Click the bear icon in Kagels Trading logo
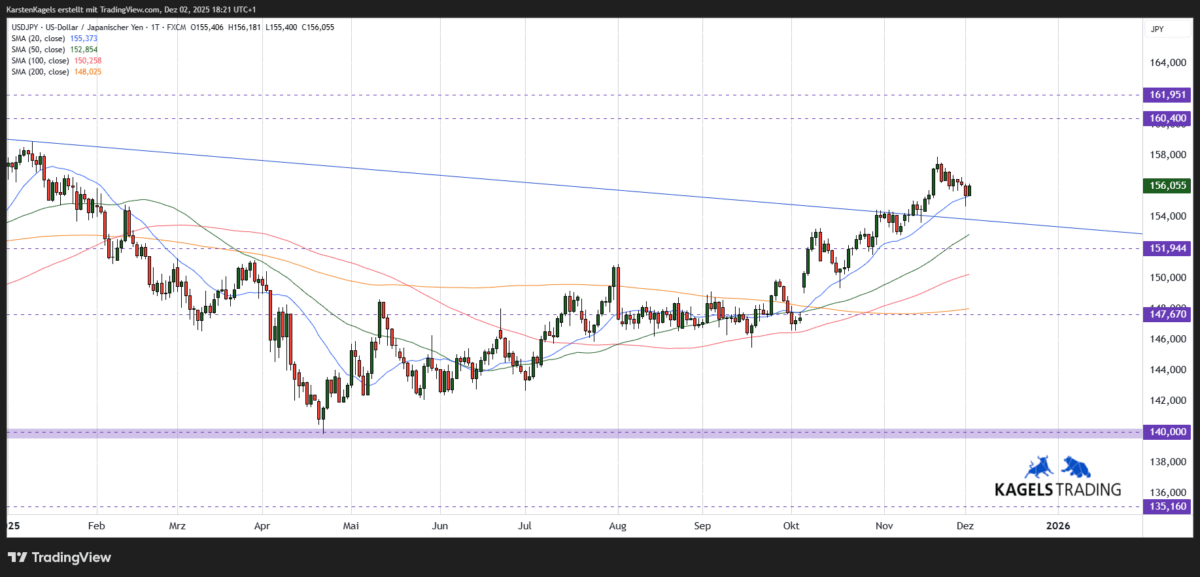Image resolution: width=1200 pixels, height=577 pixels. (1076, 467)
